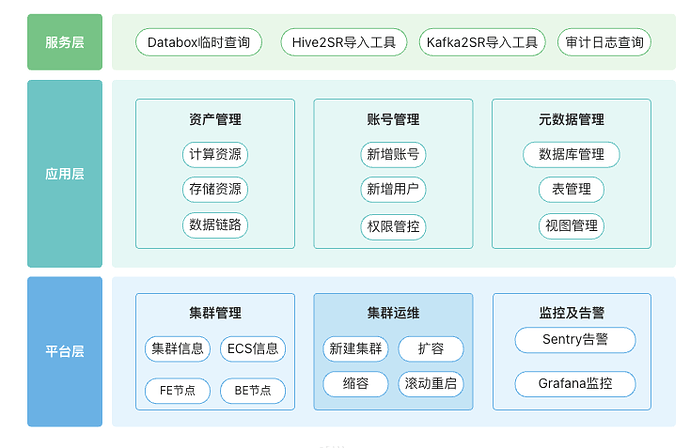Click the 数据链路 pill

(x=215, y=225)
